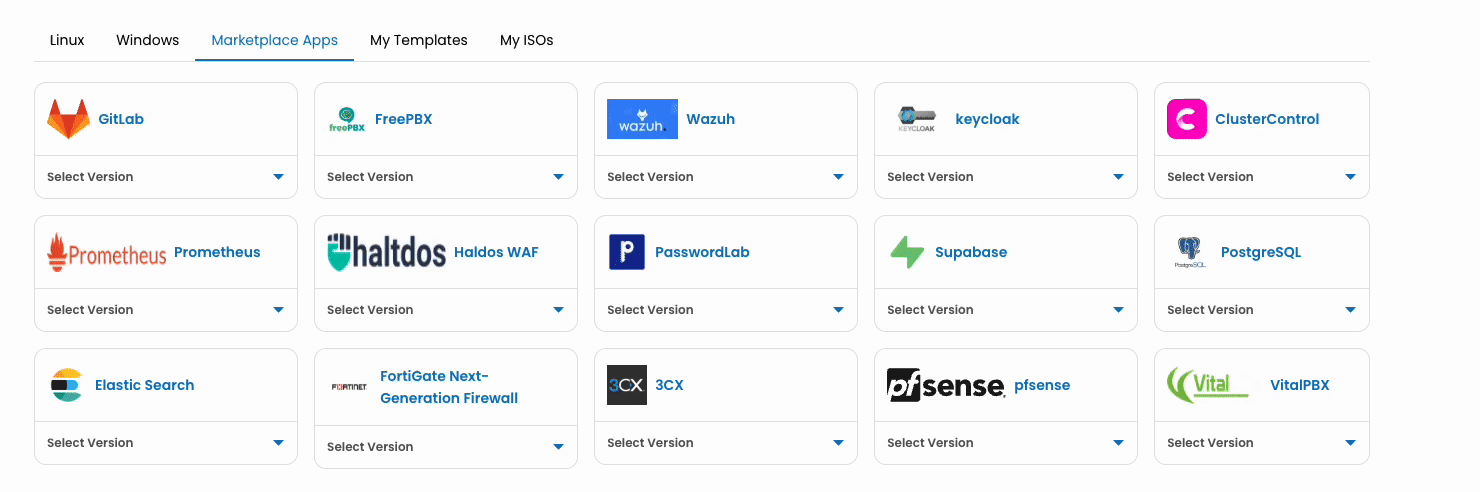Click the PostgreSQL app name
This screenshot has width=1480, height=492.
point(1261,252)
